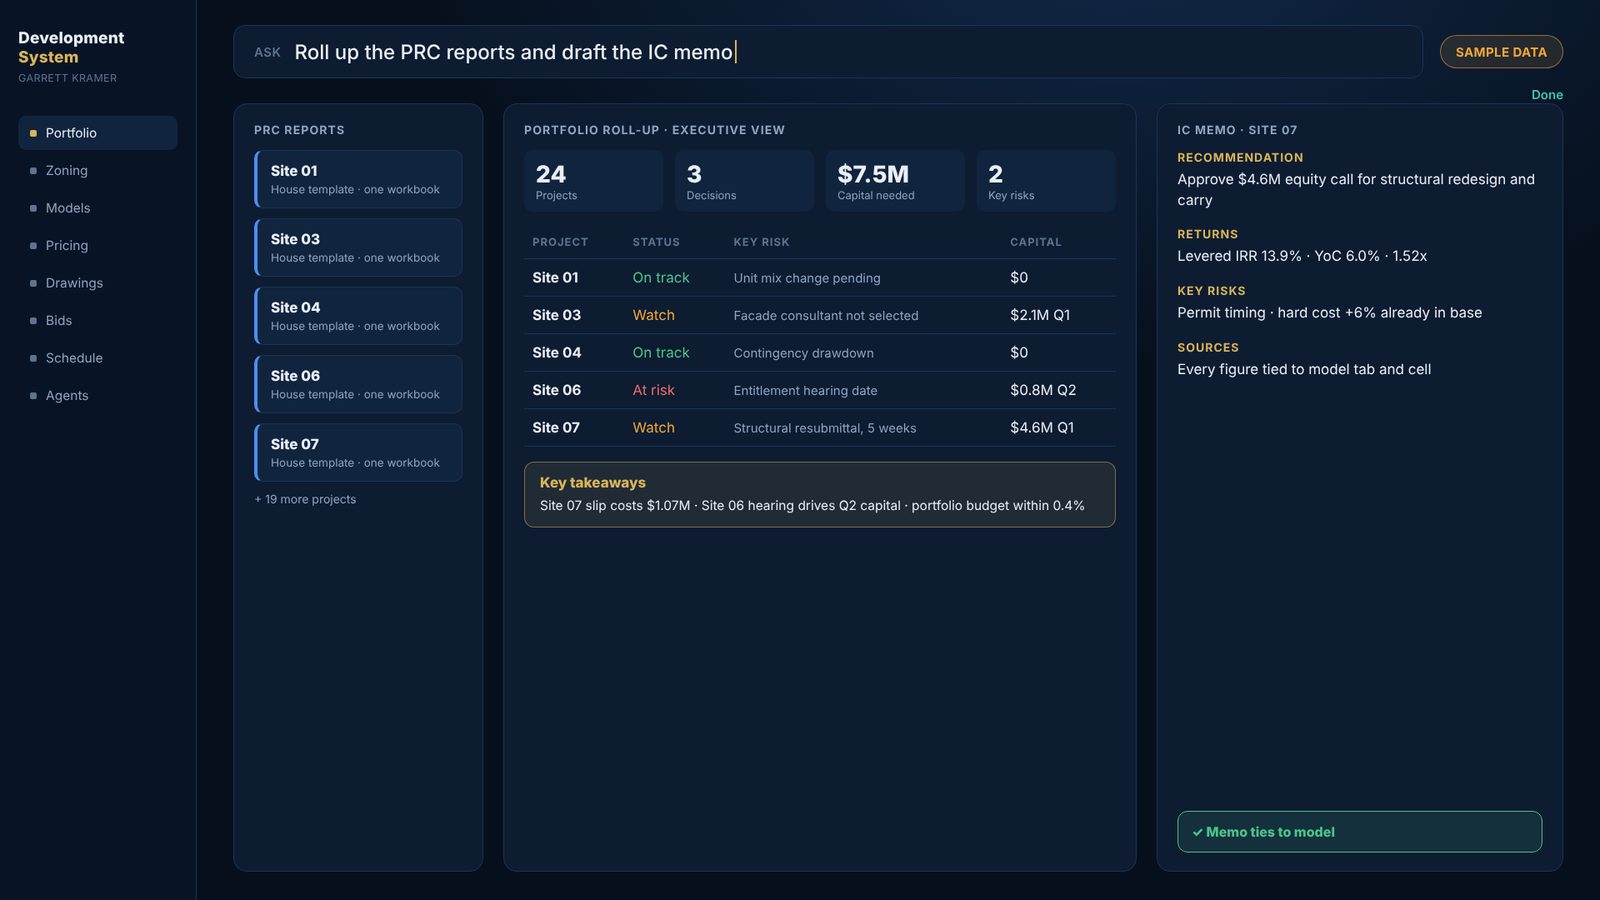Click Site 04 in the roll-up table
This screenshot has height=900, width=1600.
[556, 353]
